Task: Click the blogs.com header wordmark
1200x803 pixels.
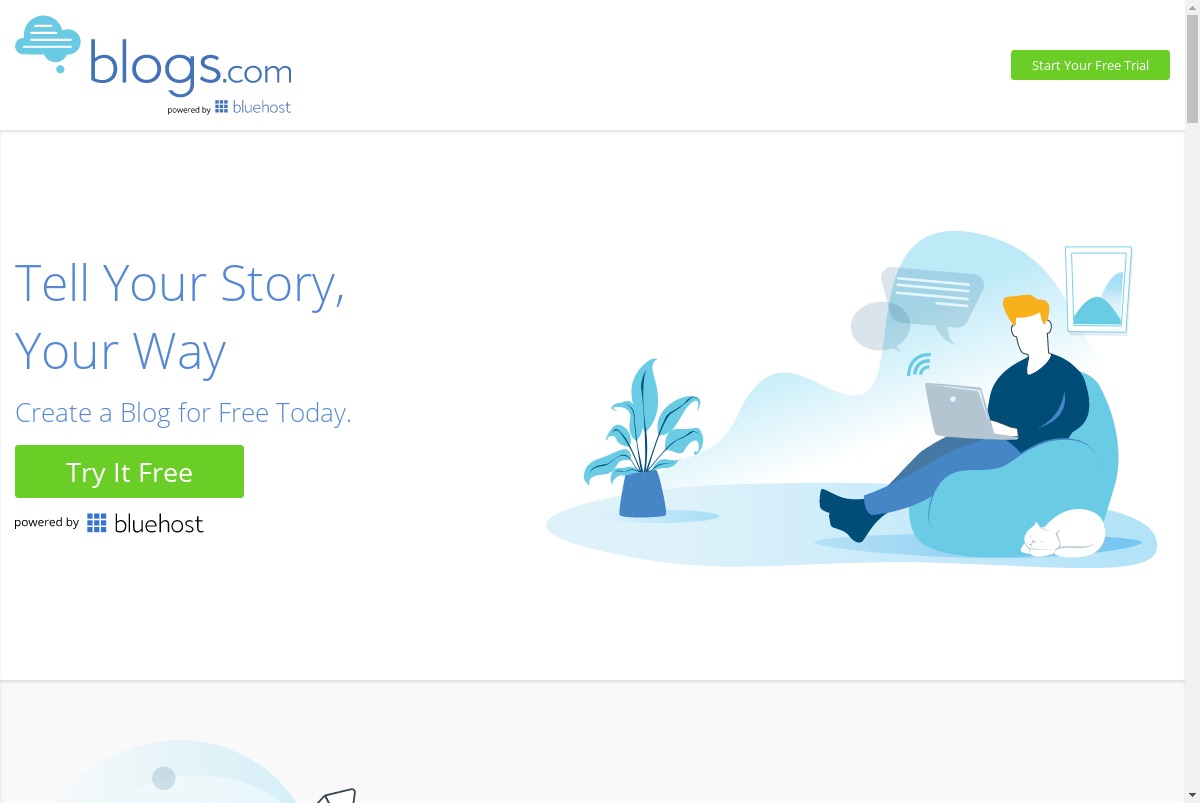Action: coord(190,64)
